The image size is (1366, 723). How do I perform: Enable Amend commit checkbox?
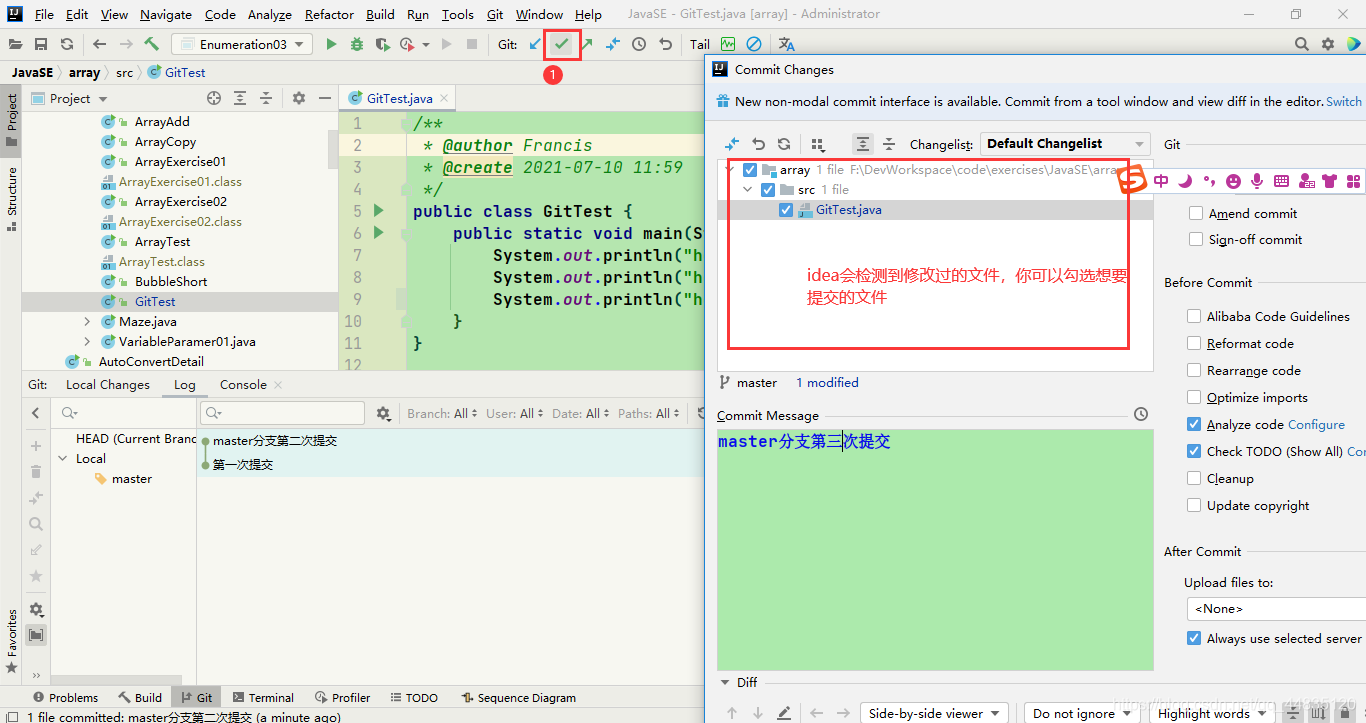[1195, 213]
